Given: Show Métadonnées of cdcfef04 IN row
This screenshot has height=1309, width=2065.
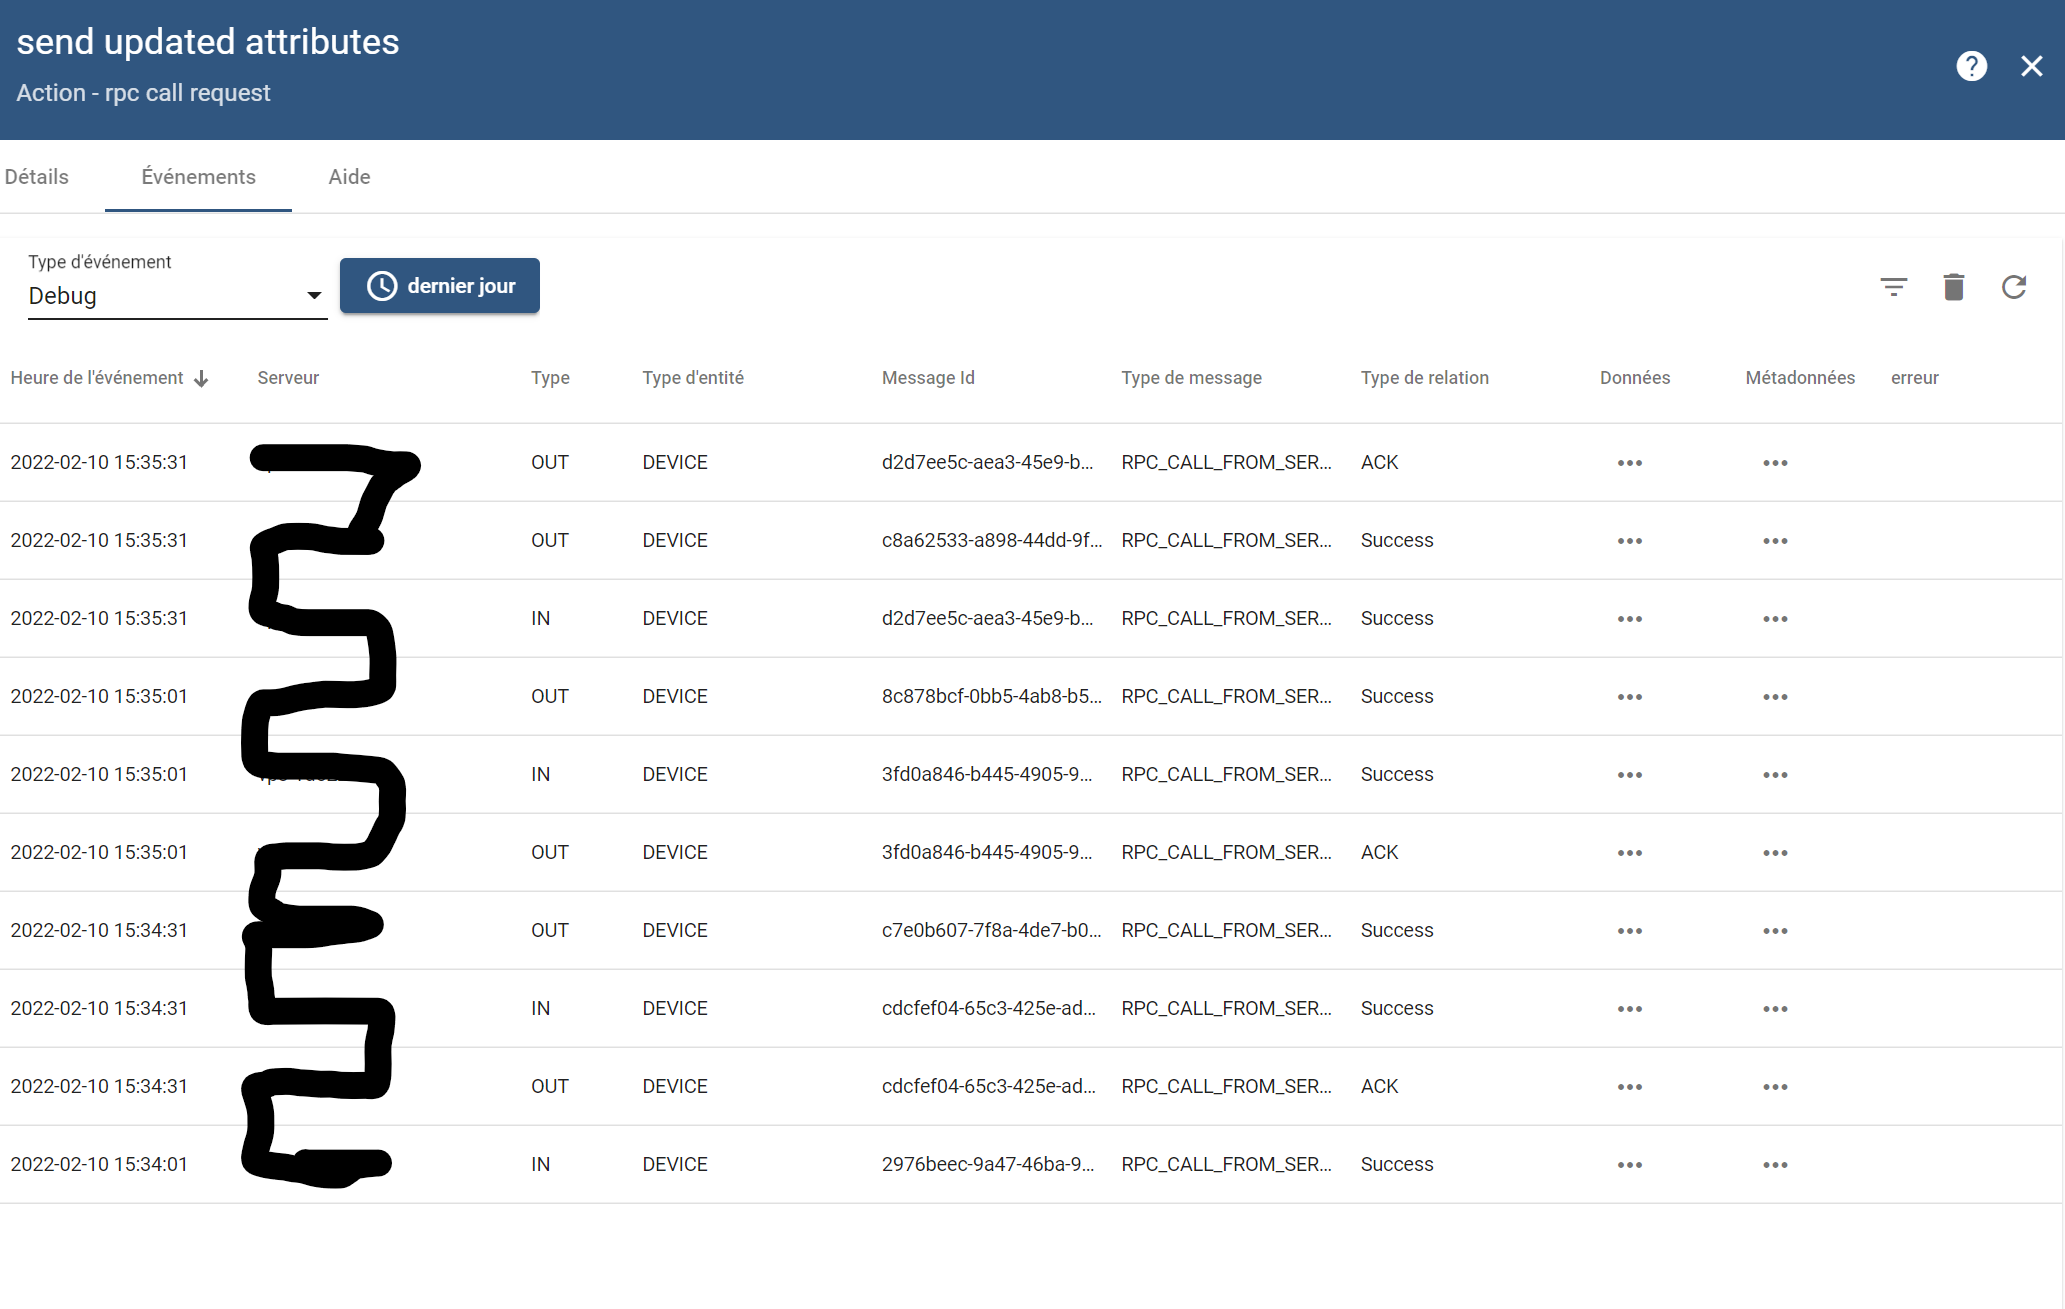Looking at the screenshot, I should pos(1775,1009).
